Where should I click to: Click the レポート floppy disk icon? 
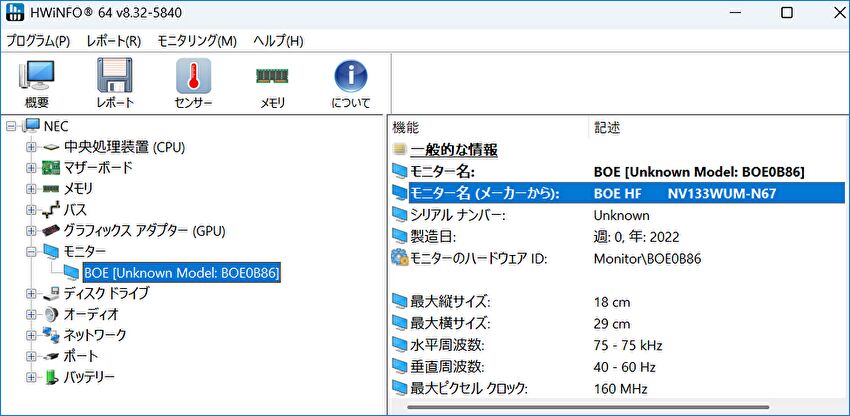pyautogui.click(x=115, y=83)
